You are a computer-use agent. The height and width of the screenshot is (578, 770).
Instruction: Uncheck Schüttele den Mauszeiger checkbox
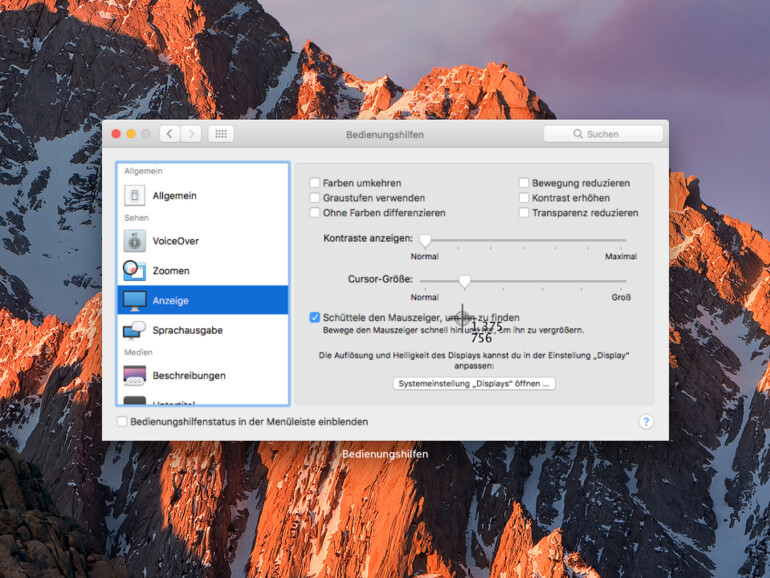pos(315,318)
